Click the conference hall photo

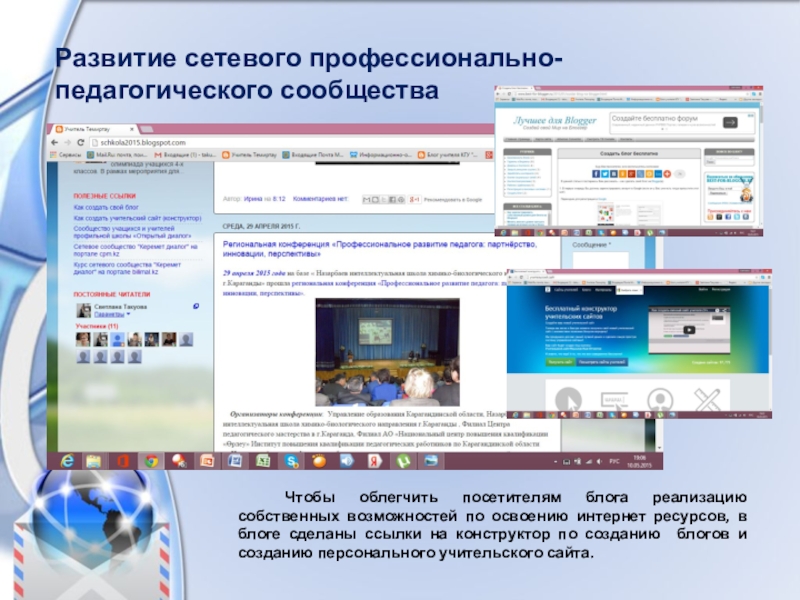[387, 352]
